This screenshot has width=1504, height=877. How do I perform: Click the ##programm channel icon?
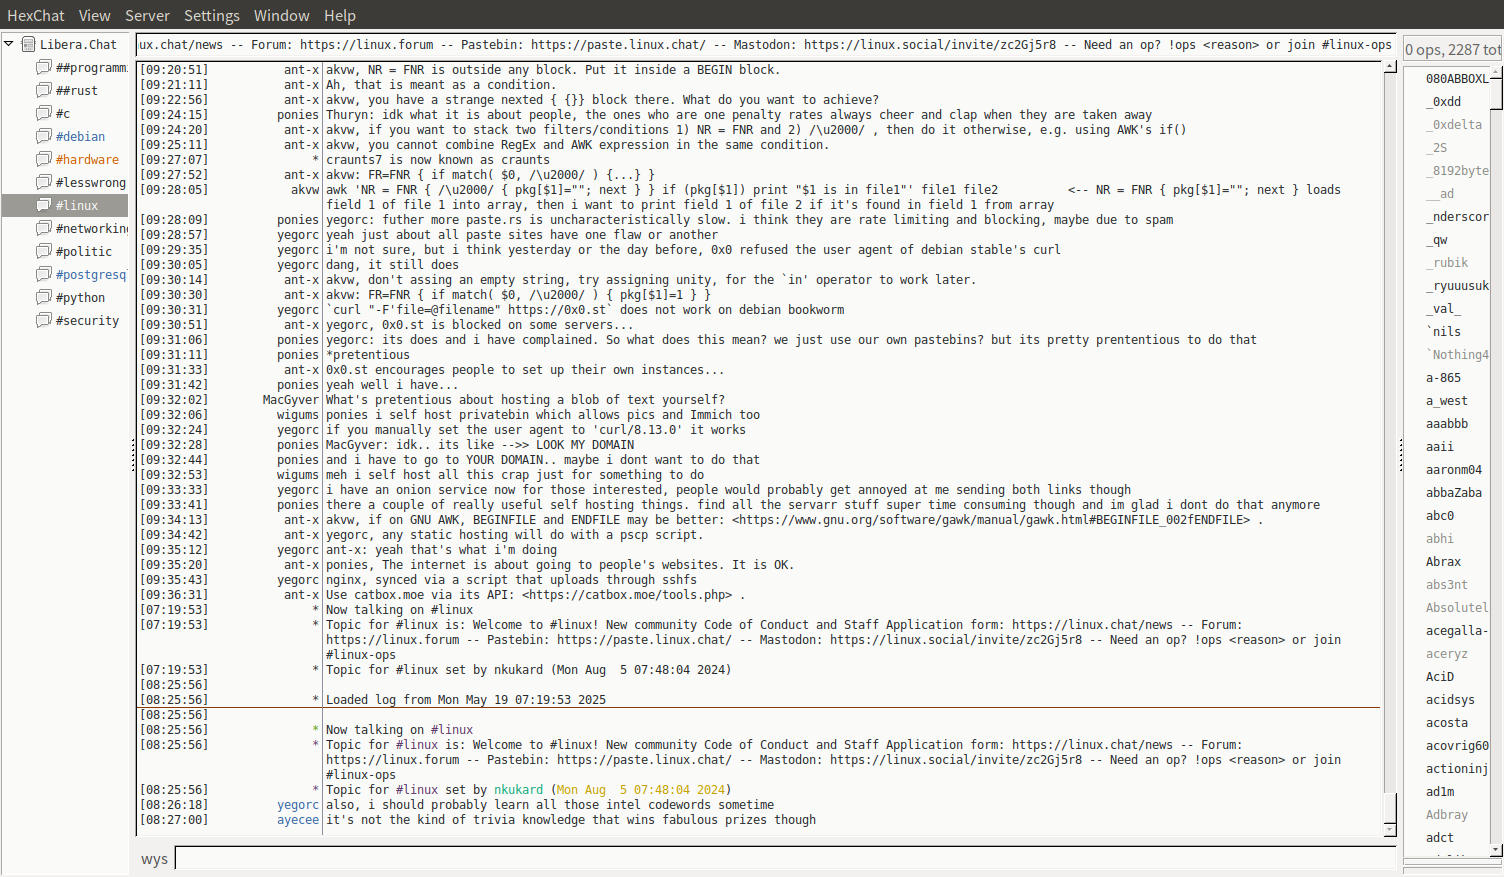(x=44, y=67)
